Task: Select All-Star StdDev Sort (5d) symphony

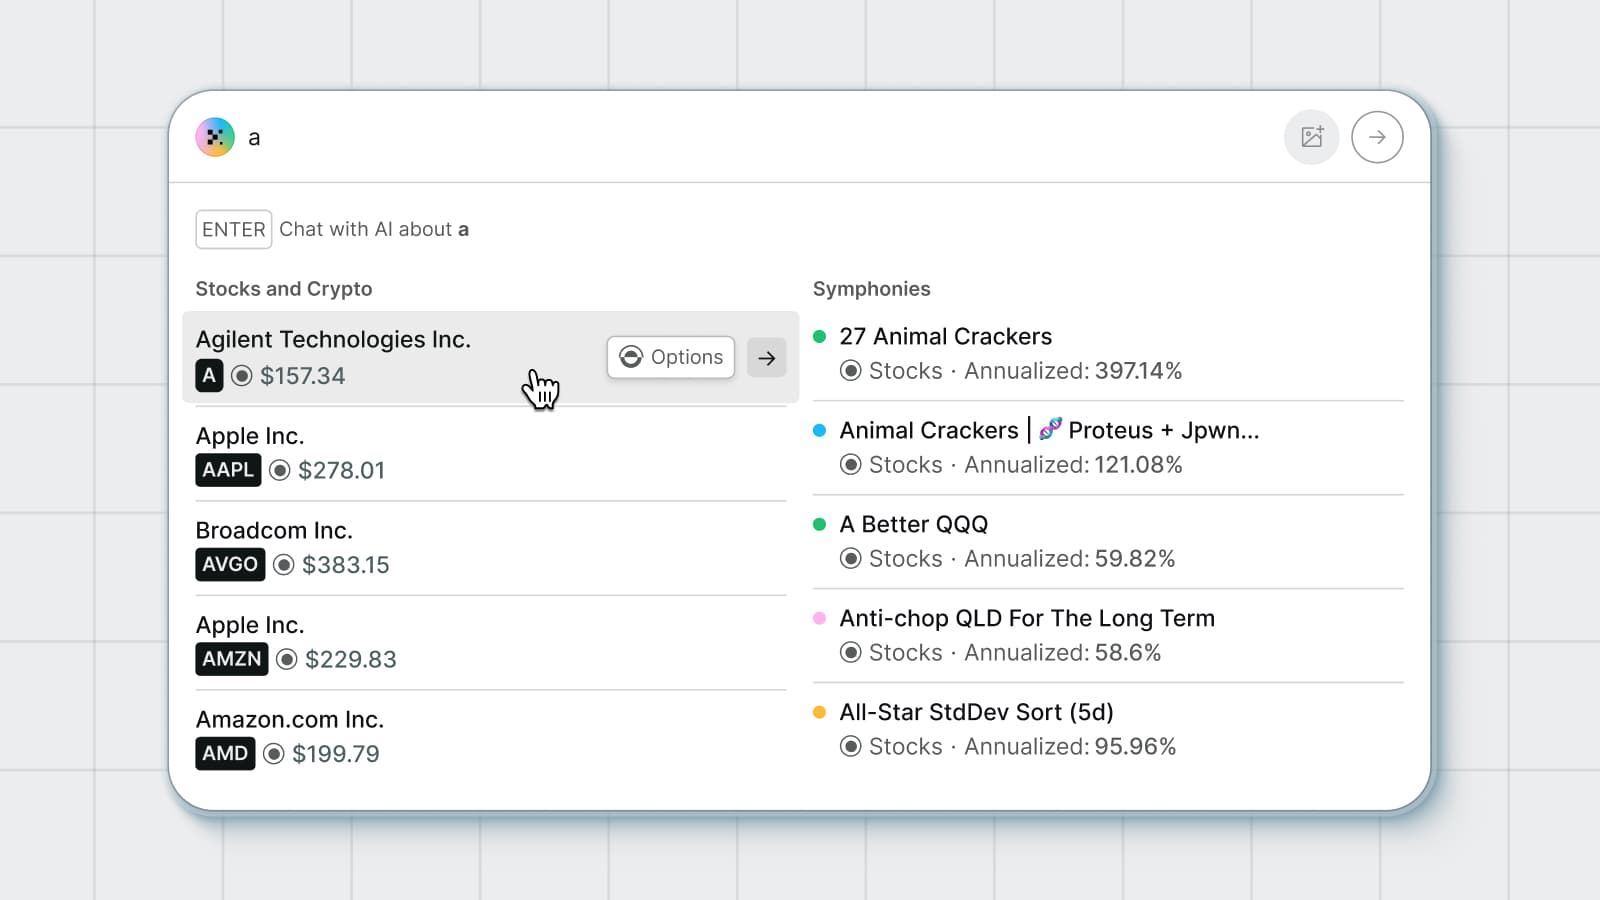Action: pyautogui.click(x=976, y=713)
